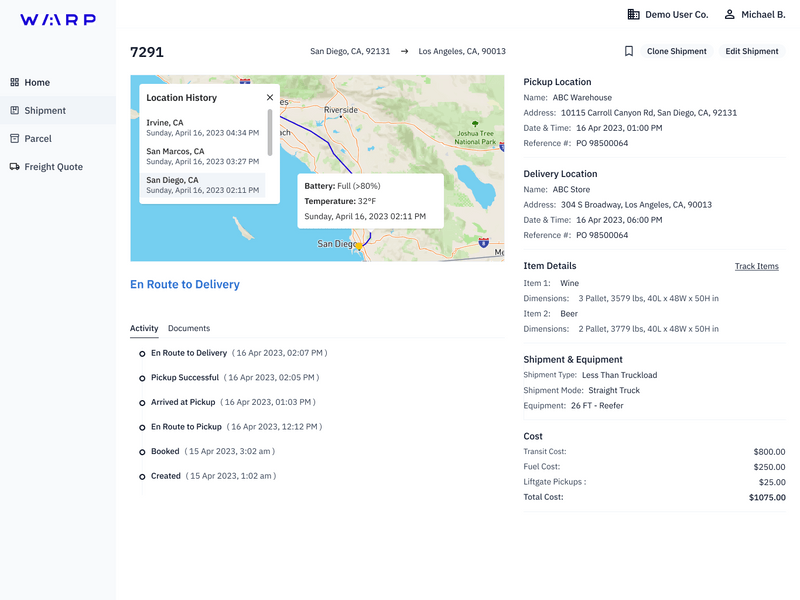Select the Irvine, CA history entry
The height and width of the screenshot is (600, 800).
202,127
